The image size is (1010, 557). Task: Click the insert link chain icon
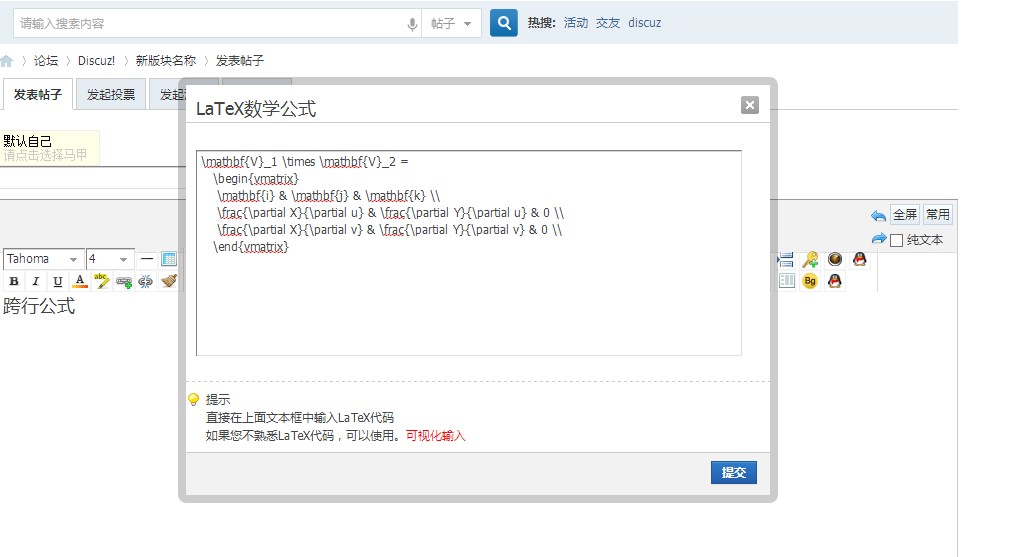click(x=124, y=282)
